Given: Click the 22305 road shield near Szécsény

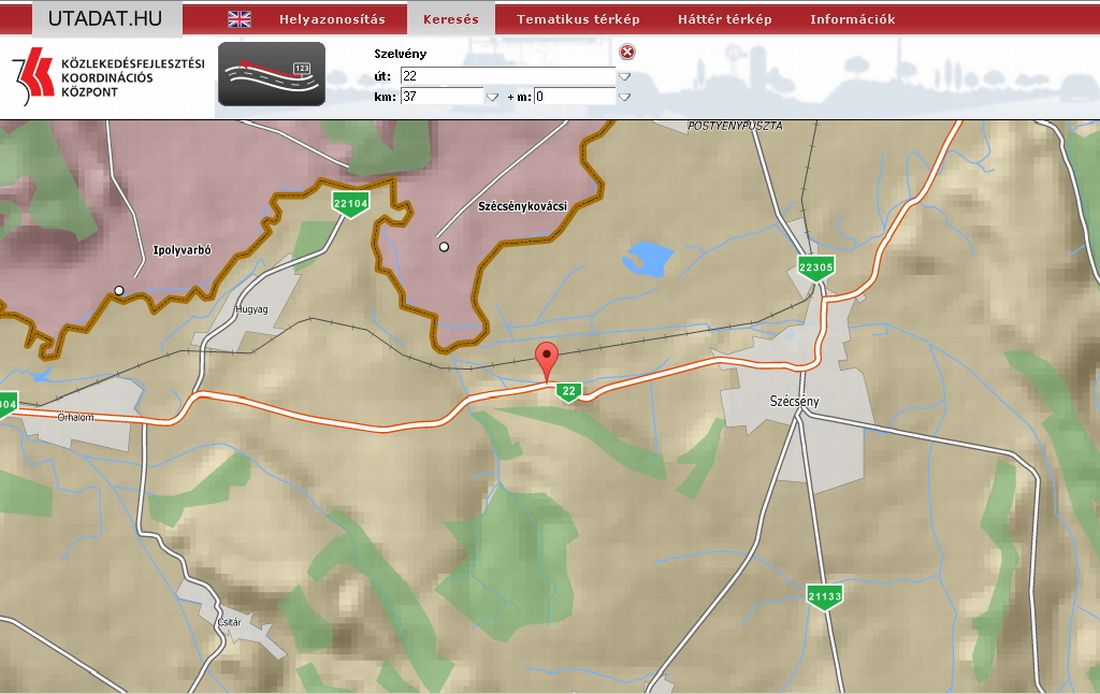Looking at the screenshot, I should (x=816, y=266).
